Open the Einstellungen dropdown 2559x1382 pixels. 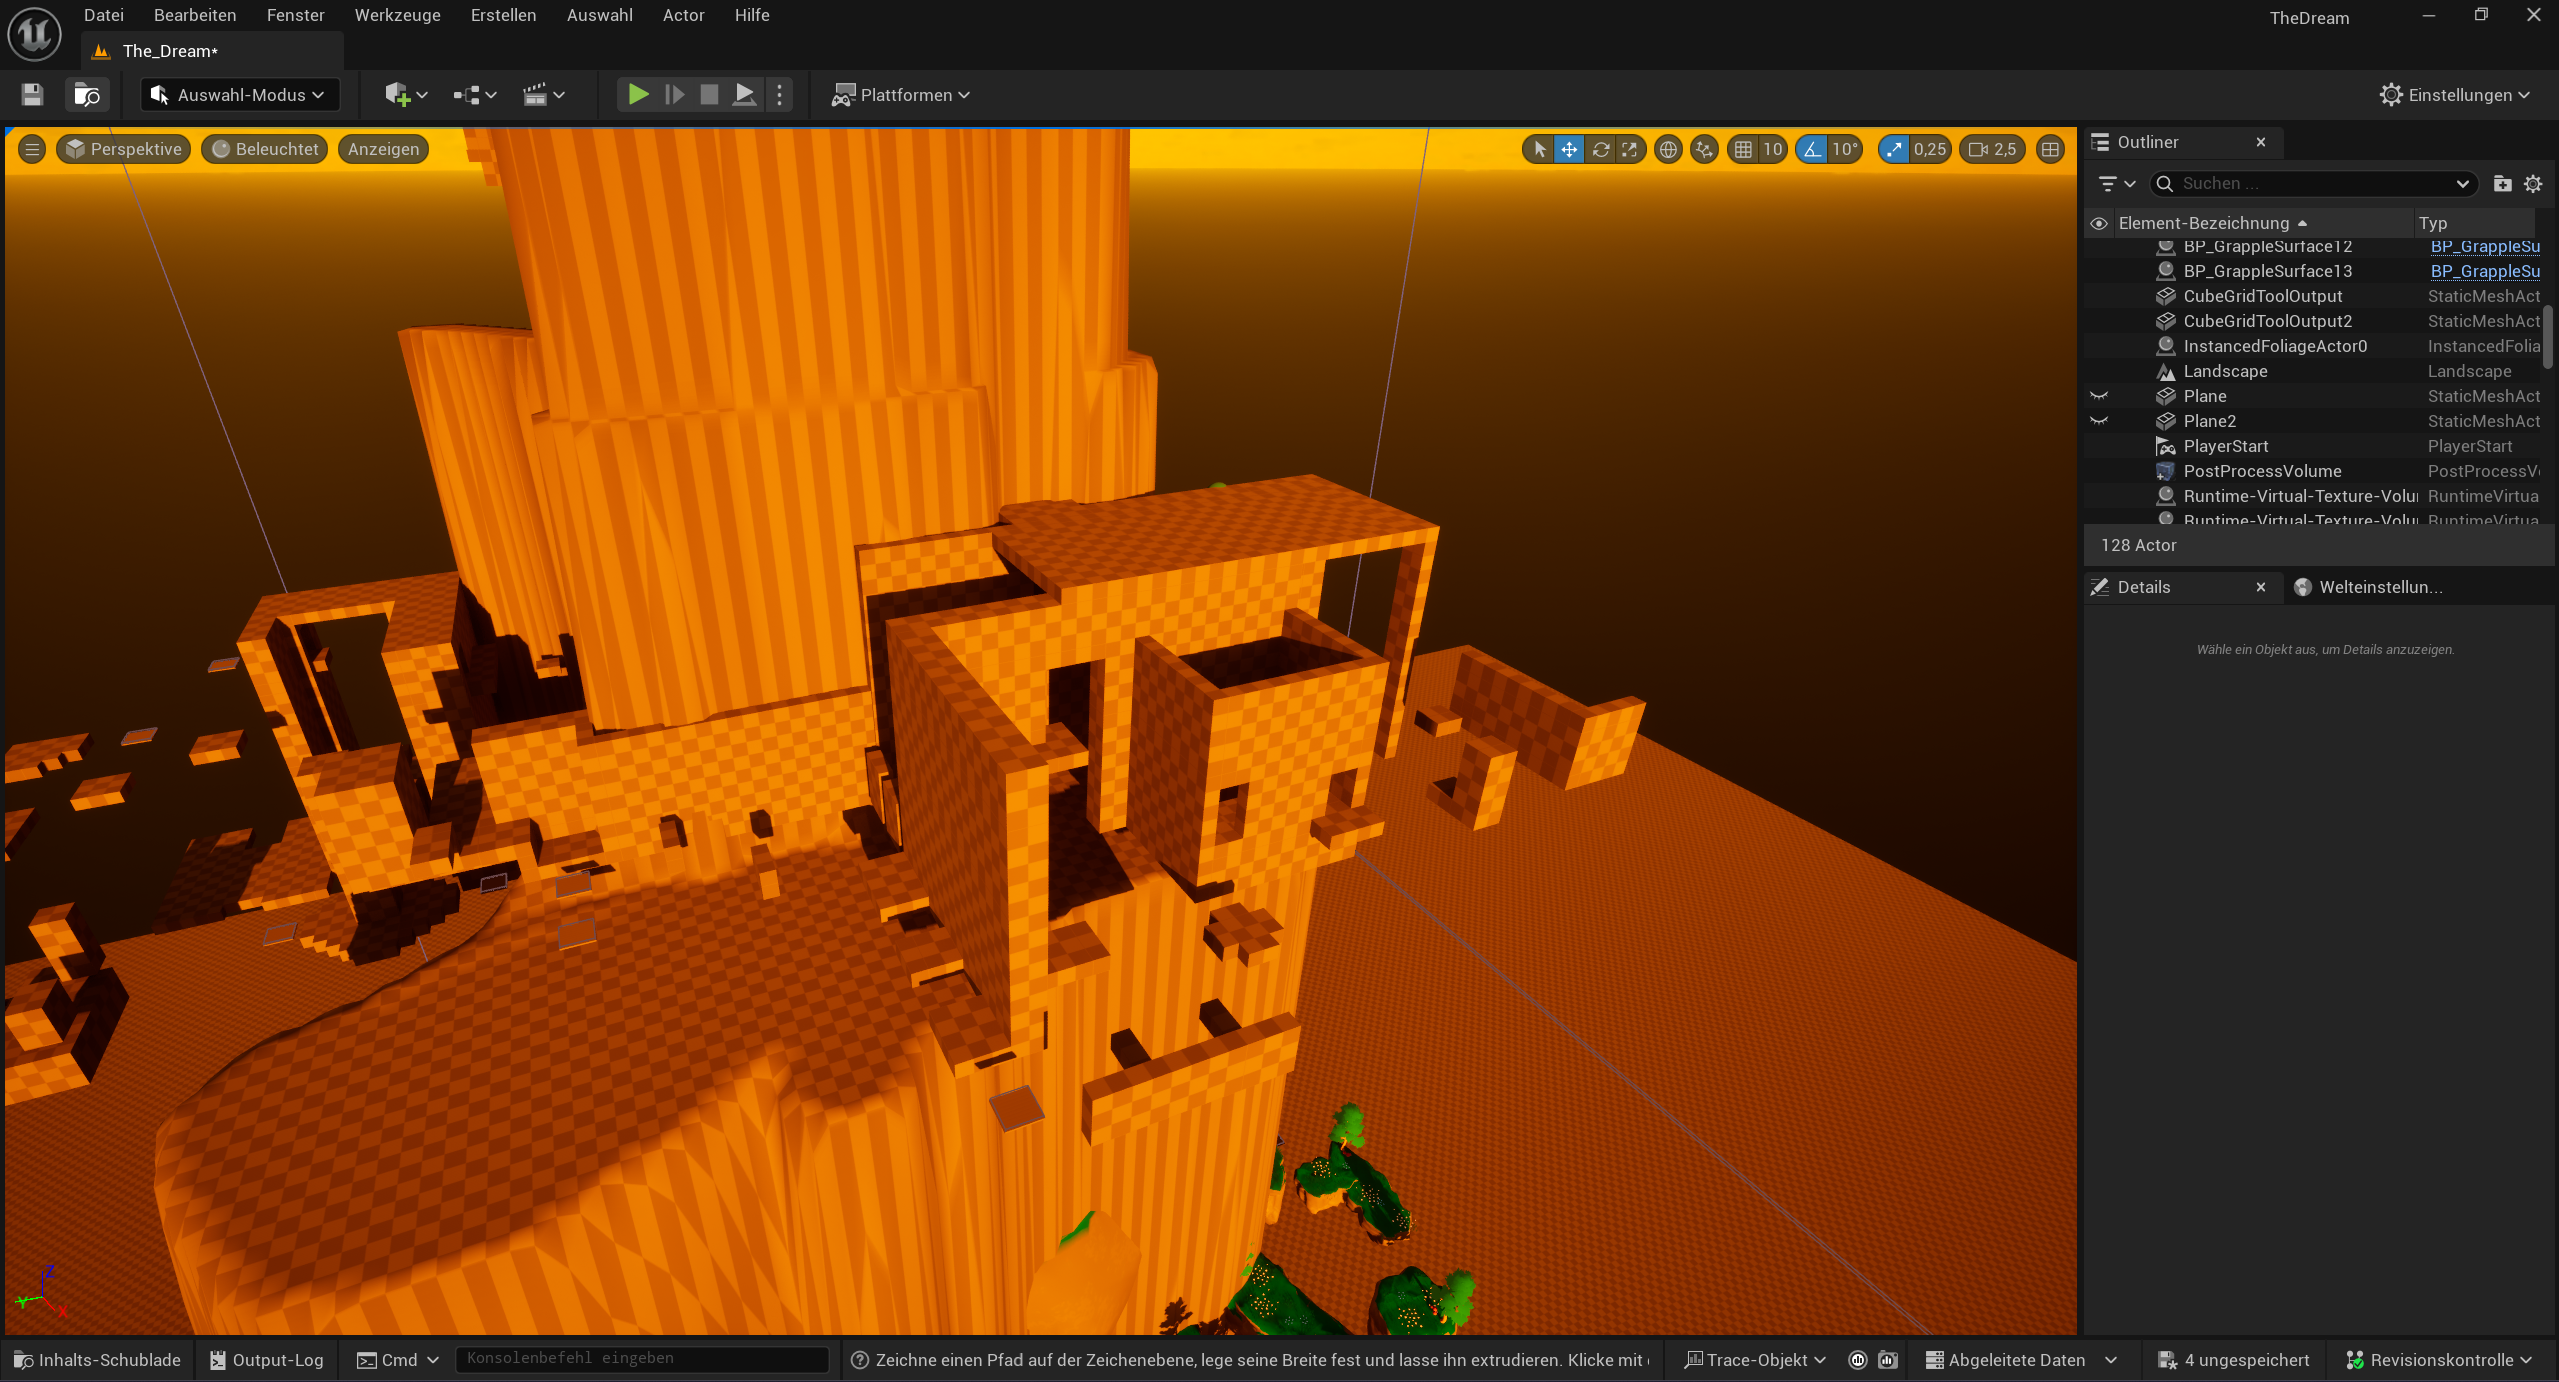pos(2455,95)
